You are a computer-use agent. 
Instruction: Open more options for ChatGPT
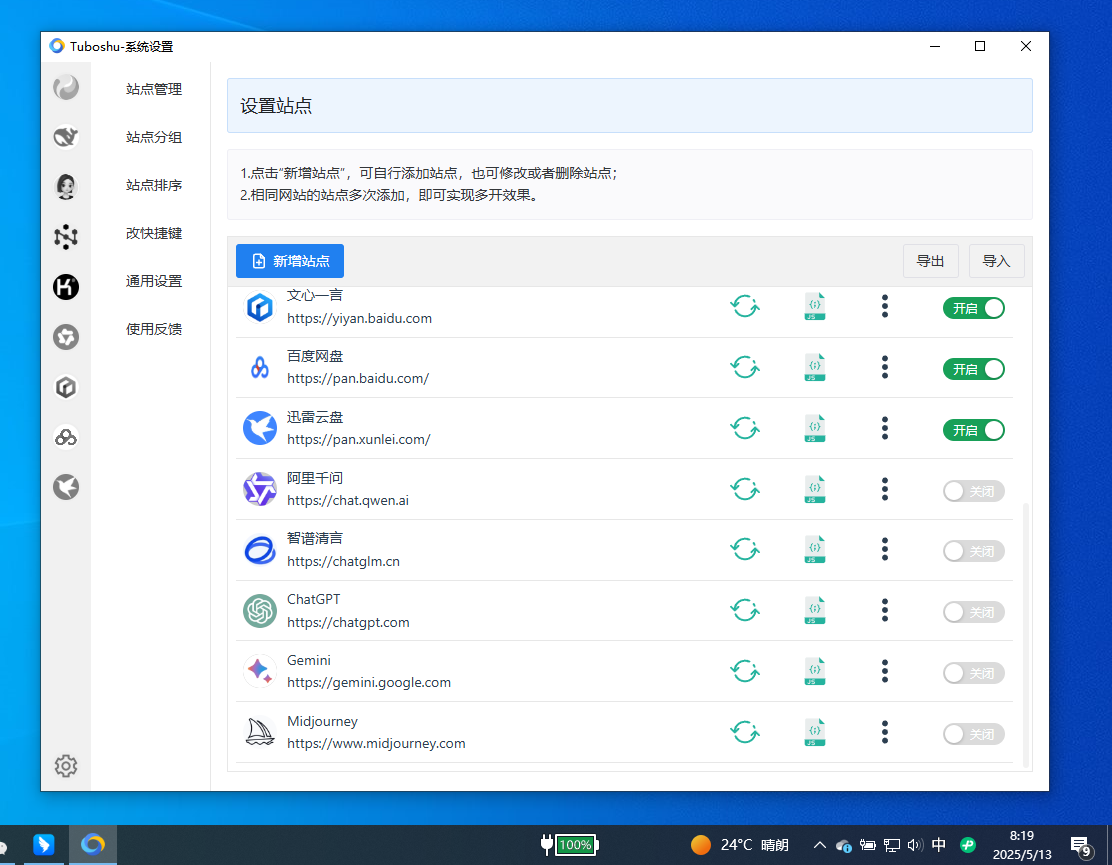(884, 610)
